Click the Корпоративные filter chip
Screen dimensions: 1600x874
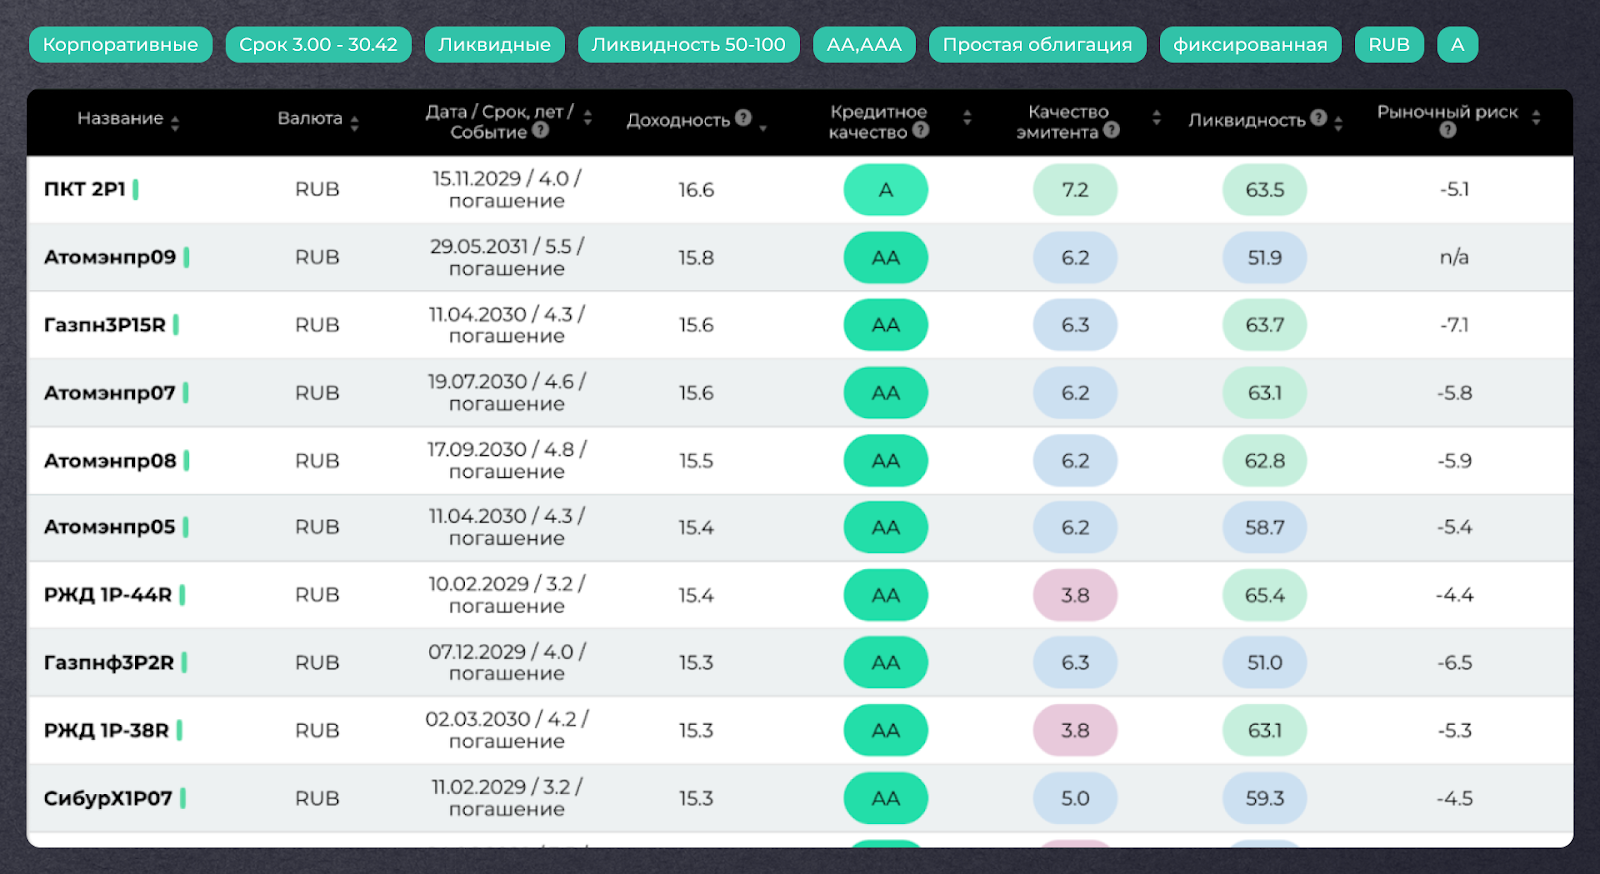coord(121,45)
